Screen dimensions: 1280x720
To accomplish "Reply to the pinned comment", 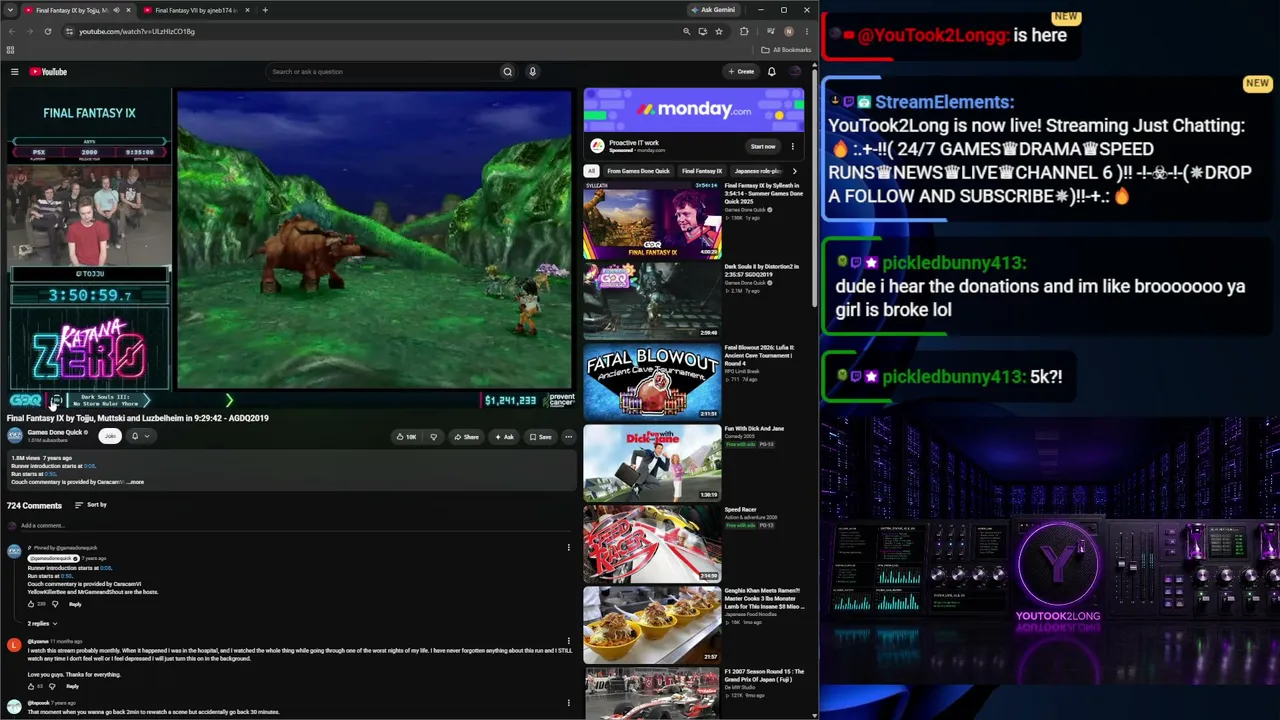I will 75,604.
